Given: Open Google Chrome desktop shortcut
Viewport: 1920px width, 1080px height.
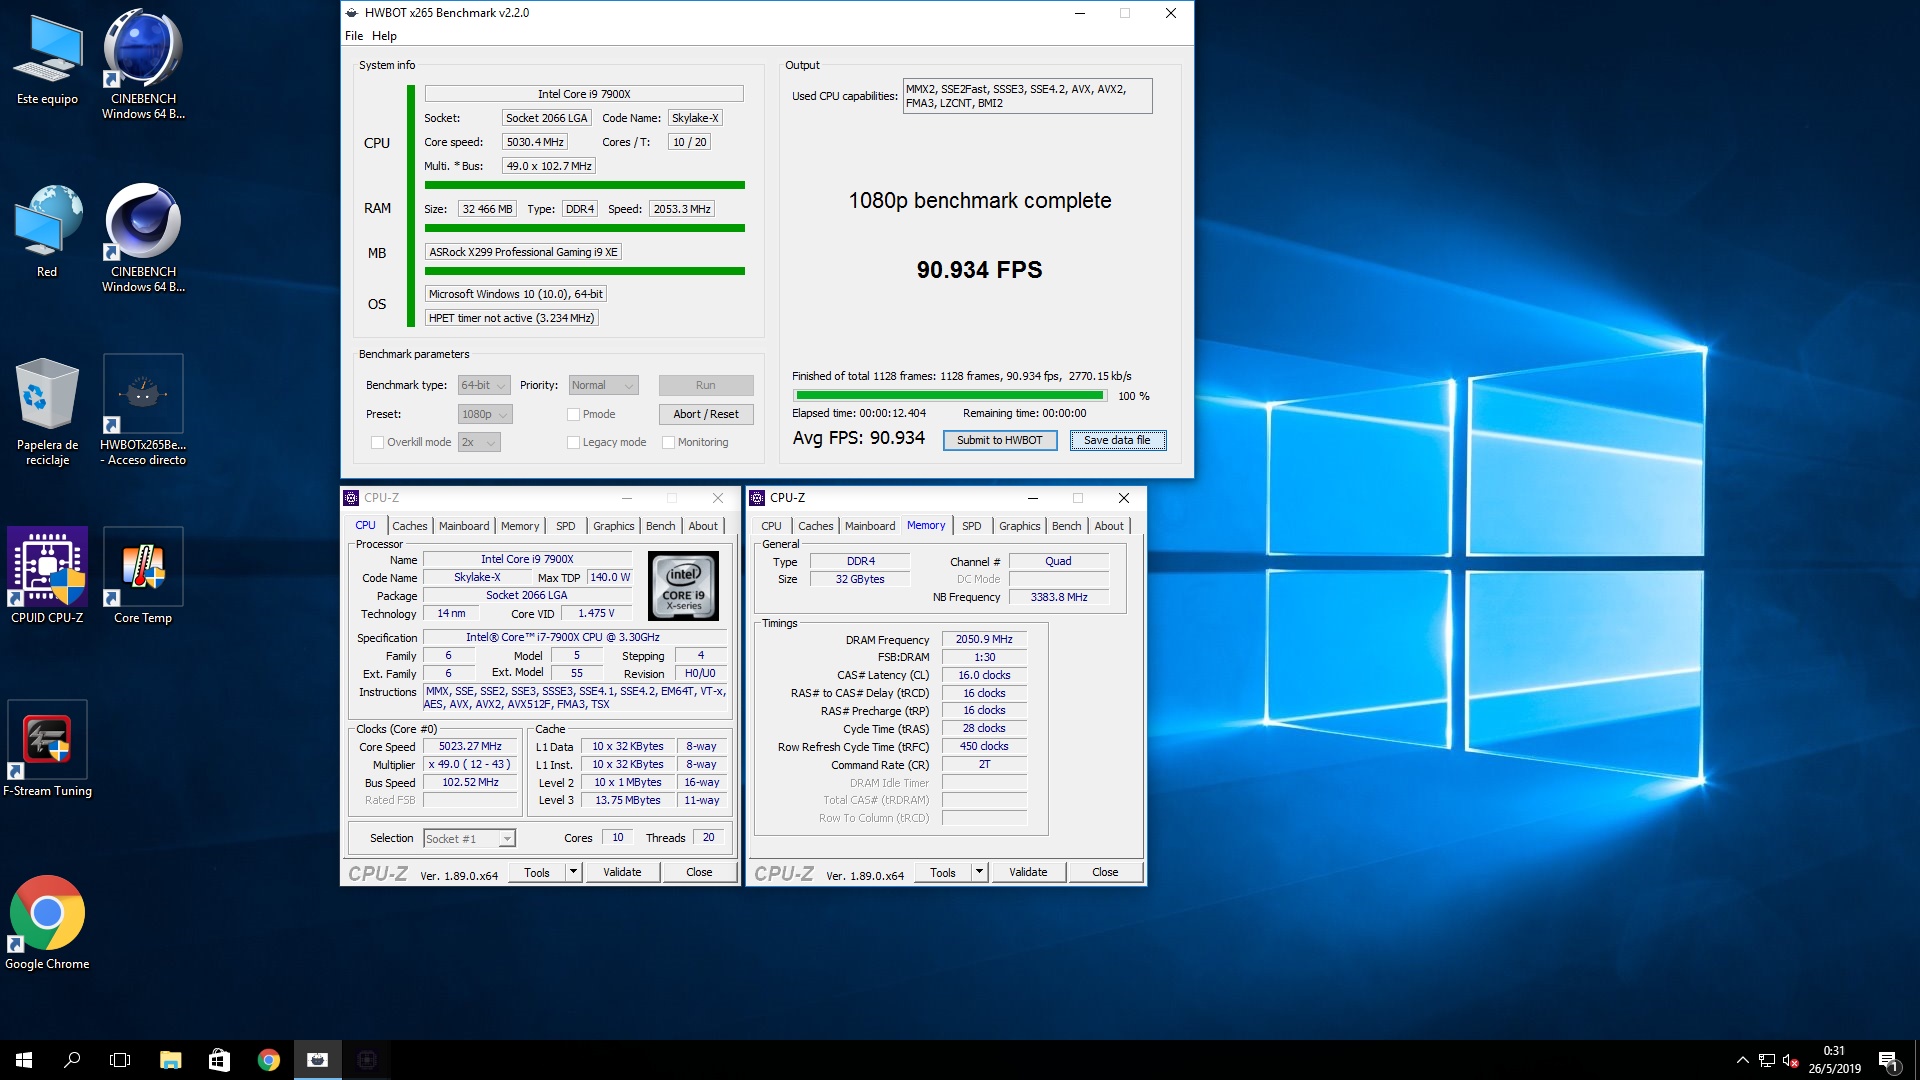Looking at the screenshot, I should tap(47, 922).
